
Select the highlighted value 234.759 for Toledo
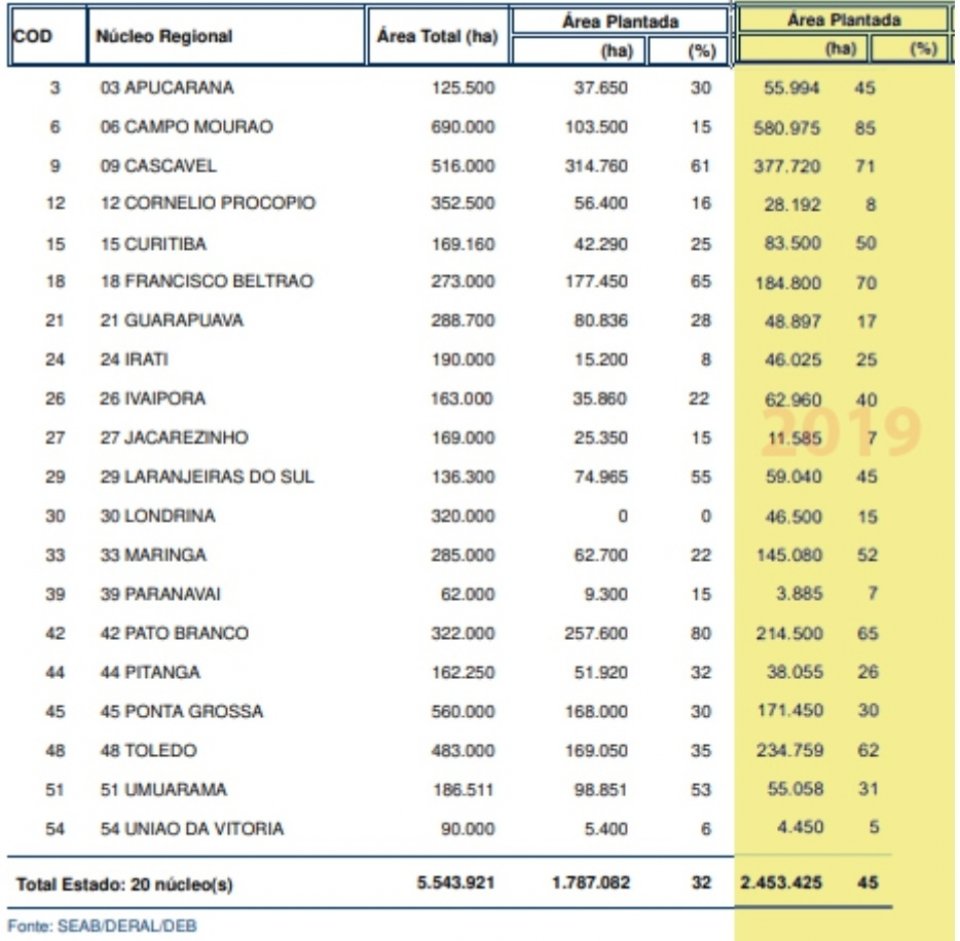[x=790, y=750]
